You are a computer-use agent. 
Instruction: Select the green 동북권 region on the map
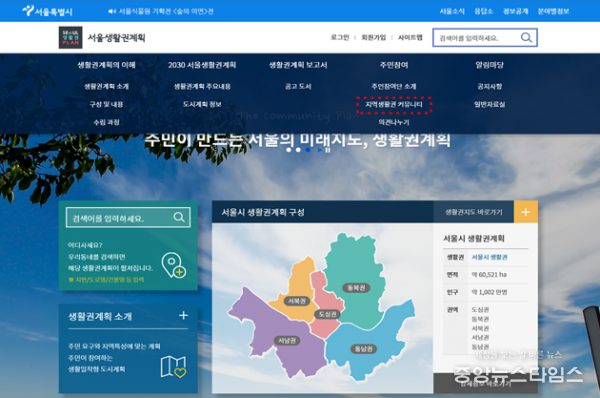pyautogui.click(x=354, y=276)
